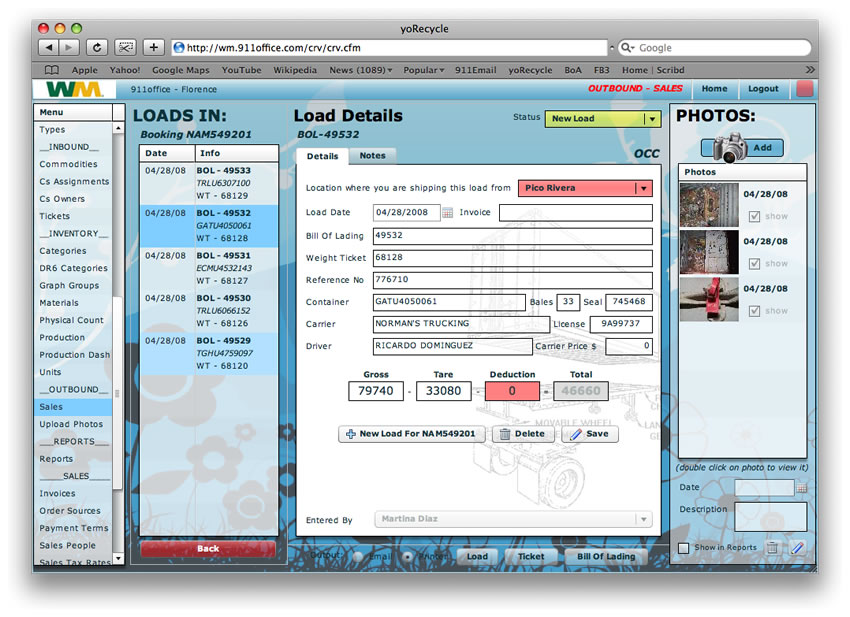Reload the page with the refresh icon
850x617 pixels.
(97, 48)
